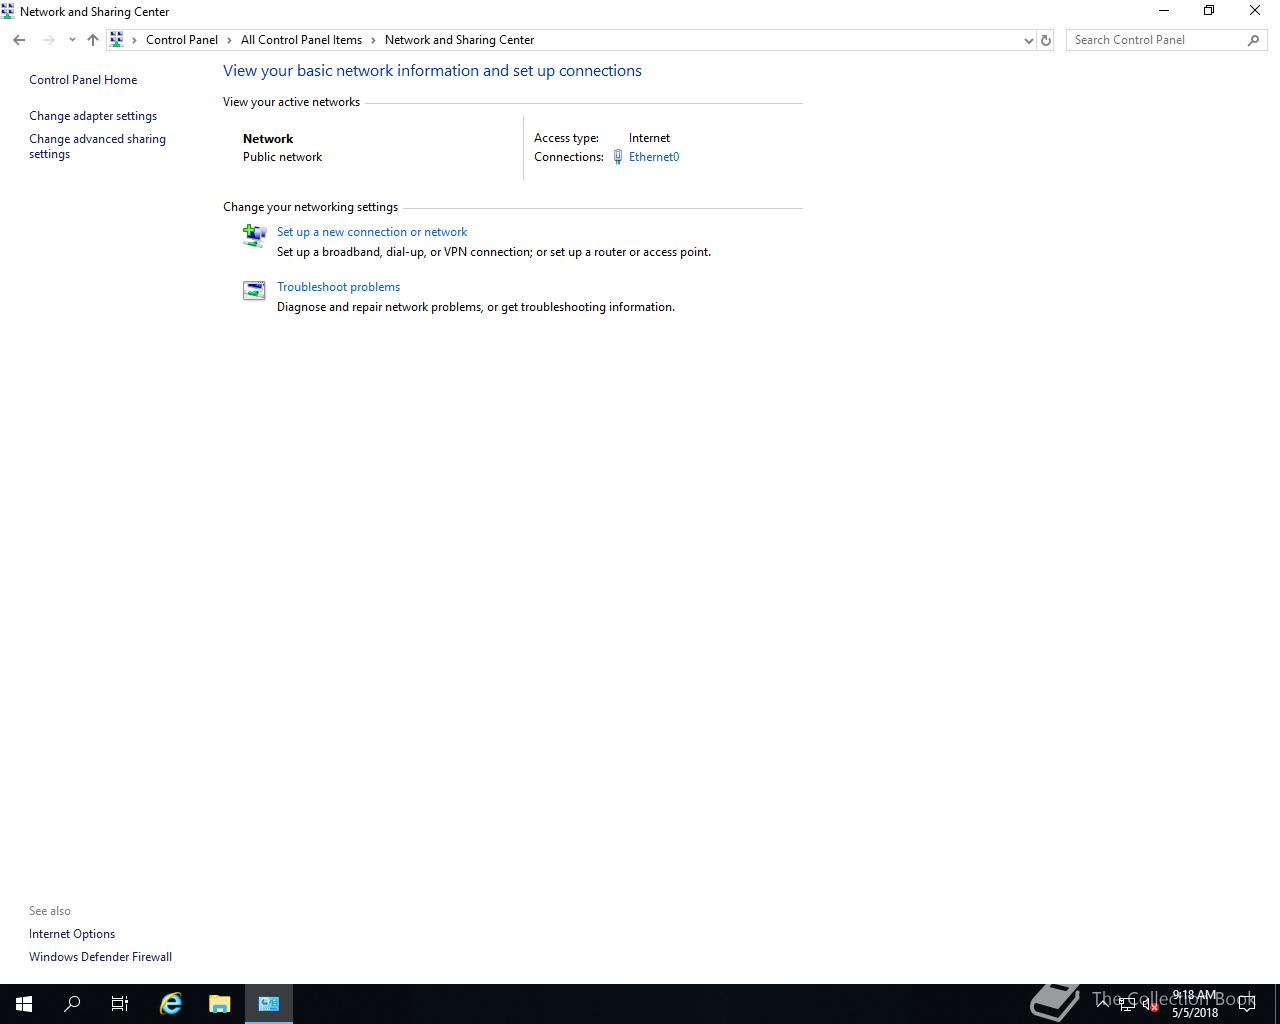
Task: Open Change adapter settings
Action: pyautogui.click(x=93, y=116)
